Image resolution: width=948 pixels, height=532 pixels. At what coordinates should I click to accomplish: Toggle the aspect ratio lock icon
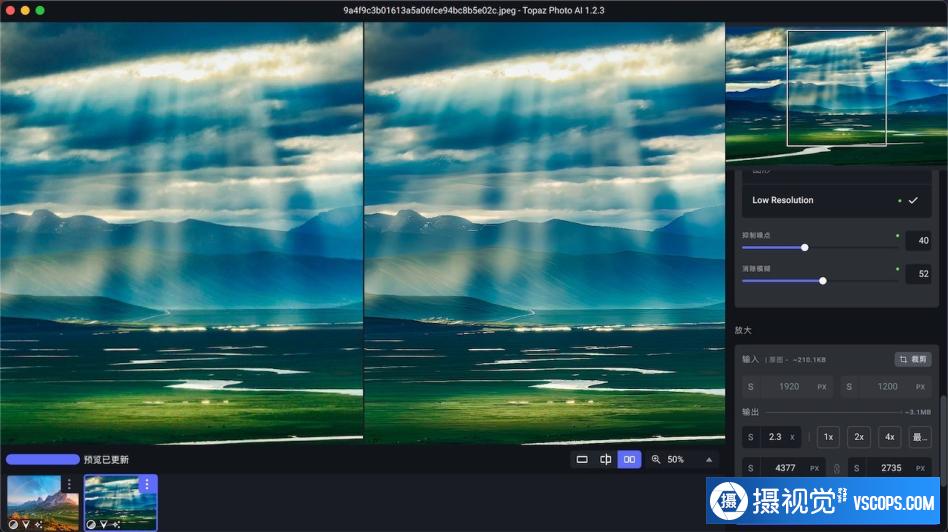pos(837,469)
